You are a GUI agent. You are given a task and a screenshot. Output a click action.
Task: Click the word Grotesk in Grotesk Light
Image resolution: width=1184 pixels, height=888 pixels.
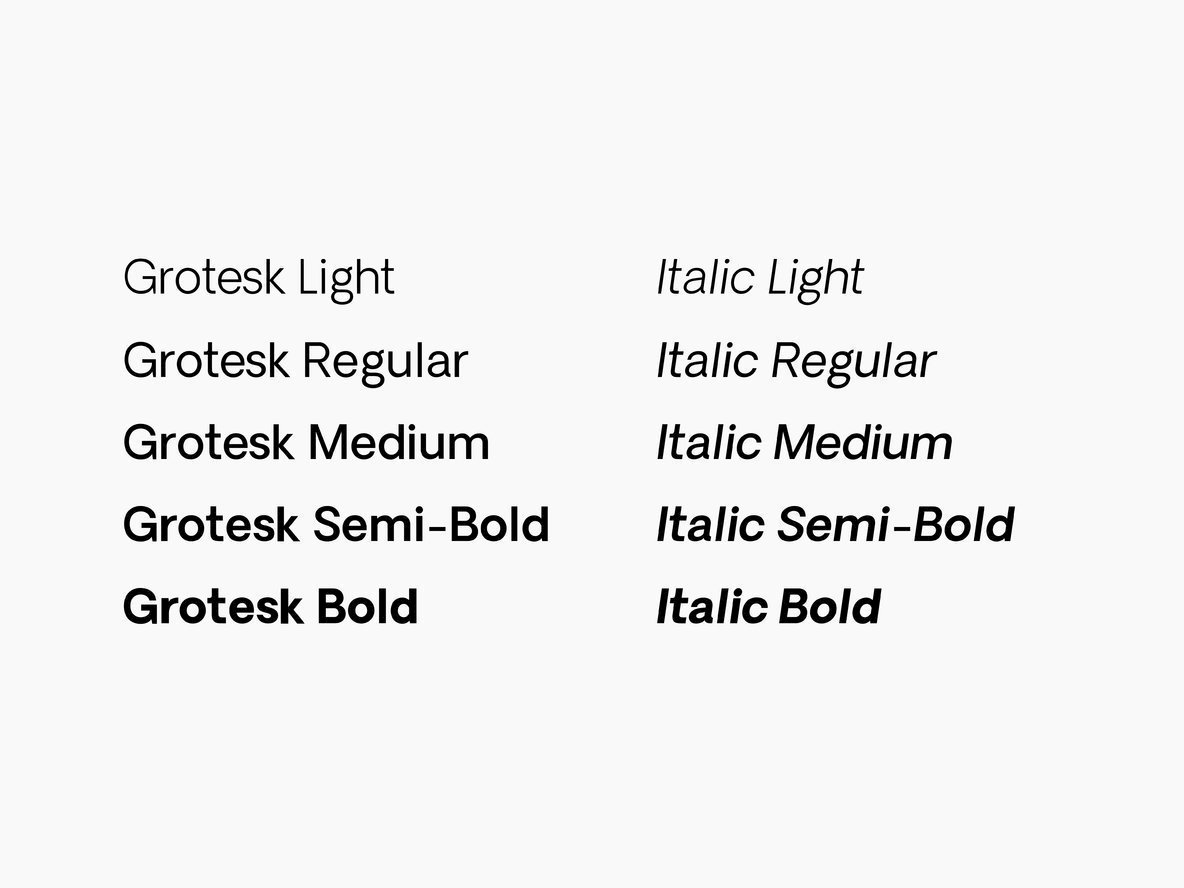(x=203, y=278)
